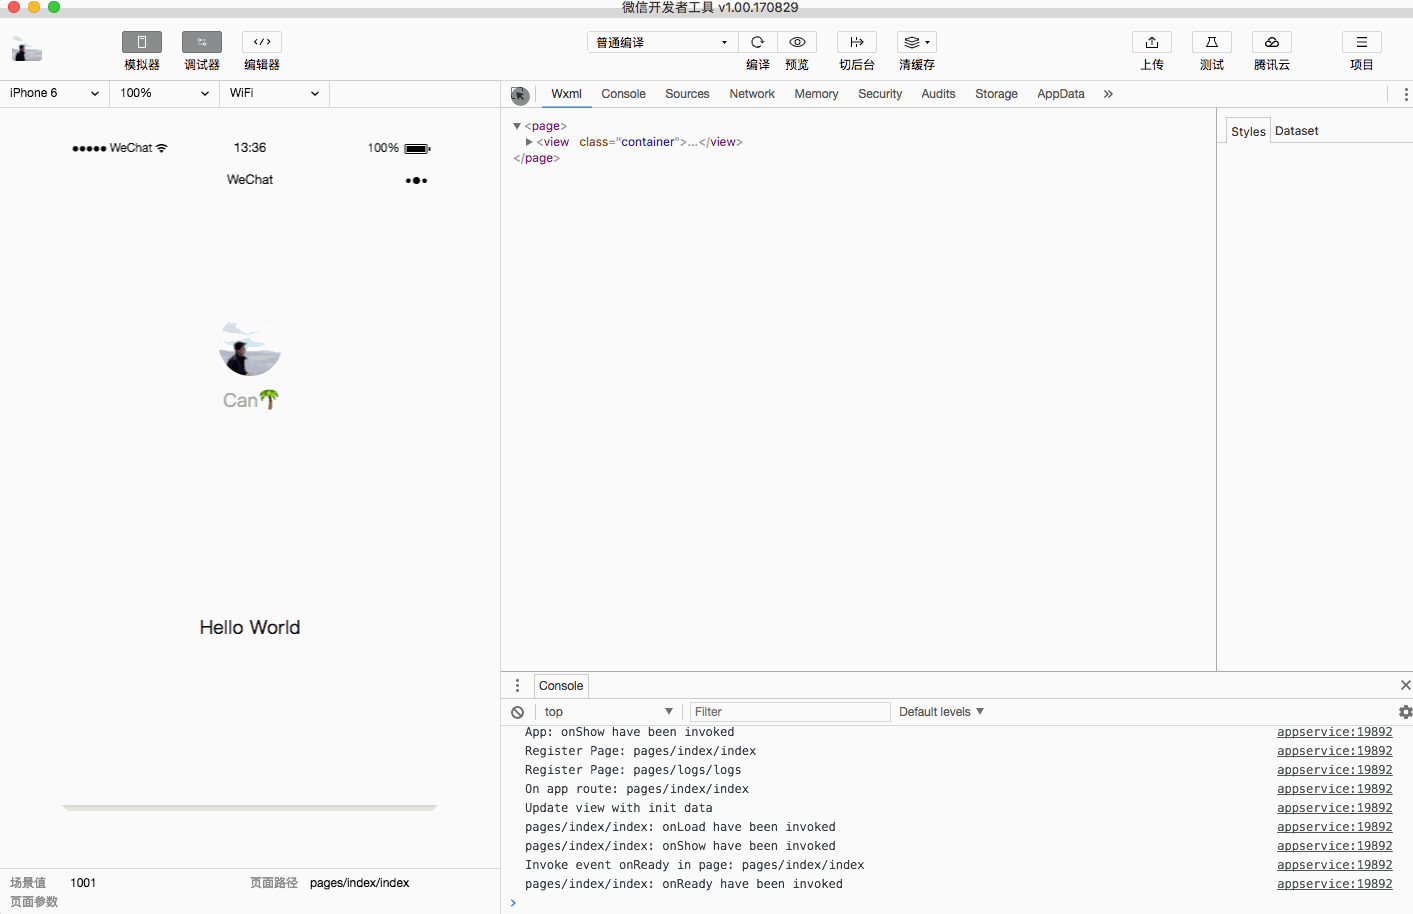Open the WiFi network type dropdown
Image resolution: width=1413 pixels, height=914 pixels.
tap(275, 93)
